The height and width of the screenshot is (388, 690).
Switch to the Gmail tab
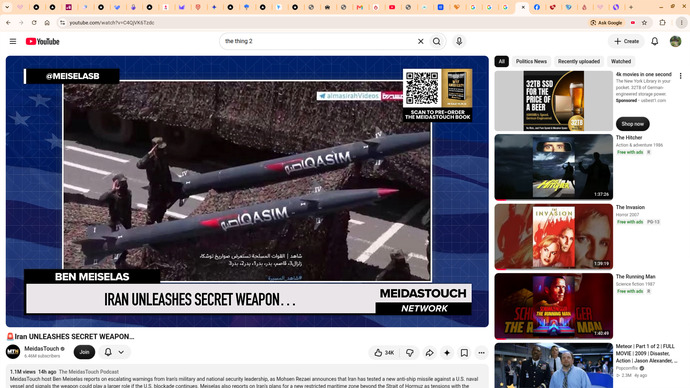tap(360, 7)
